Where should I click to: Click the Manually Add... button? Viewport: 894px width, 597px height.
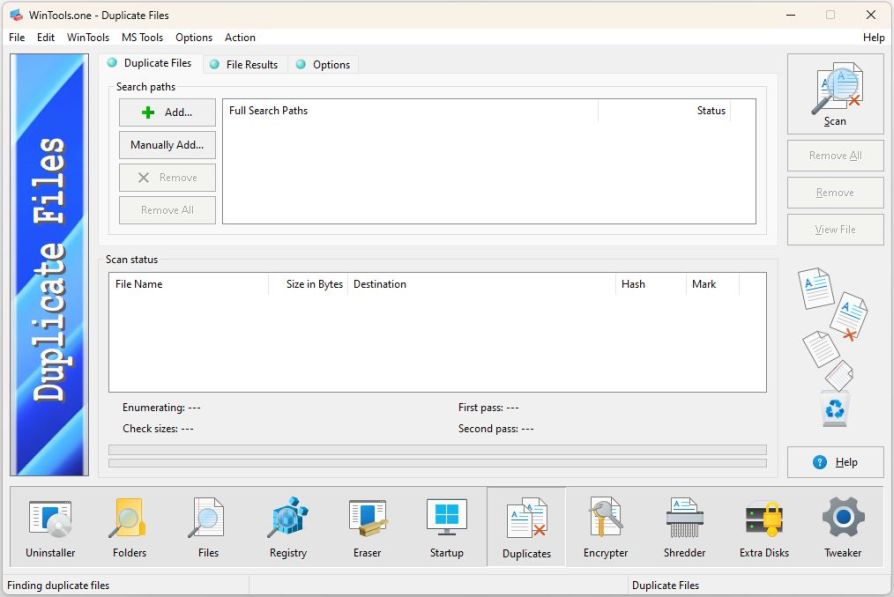point(167,145)
